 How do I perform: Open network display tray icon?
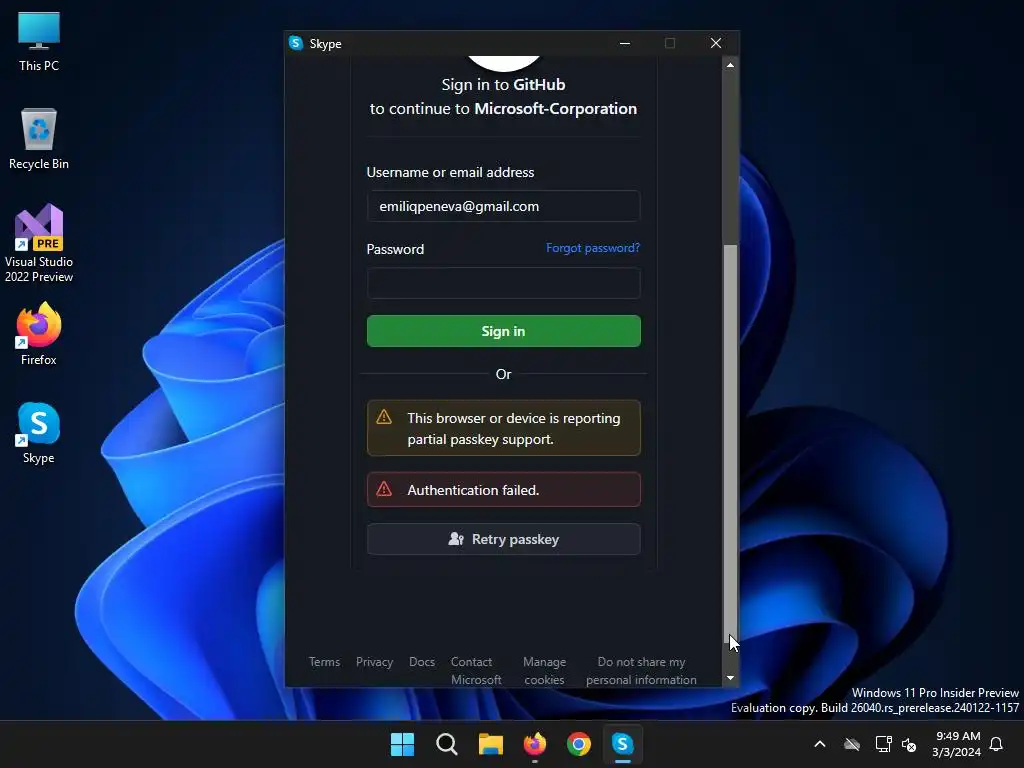(883, 744)
